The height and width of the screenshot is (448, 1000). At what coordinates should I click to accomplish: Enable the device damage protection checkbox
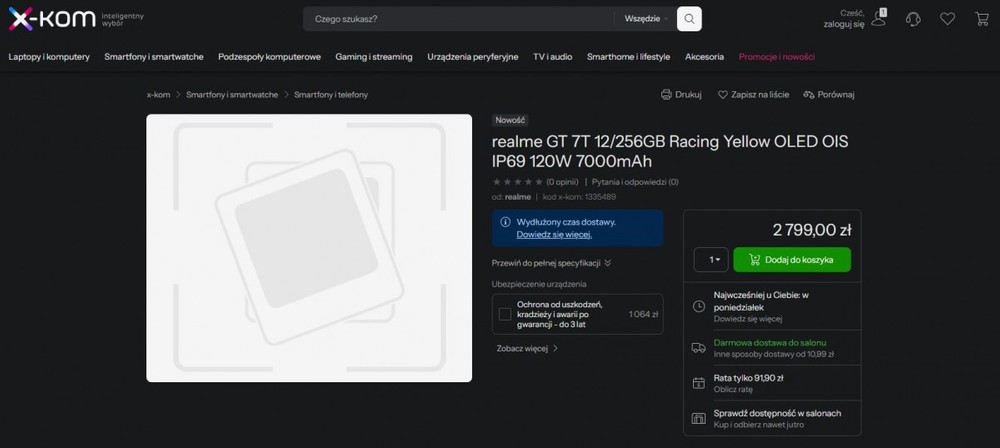click(505, 314)
